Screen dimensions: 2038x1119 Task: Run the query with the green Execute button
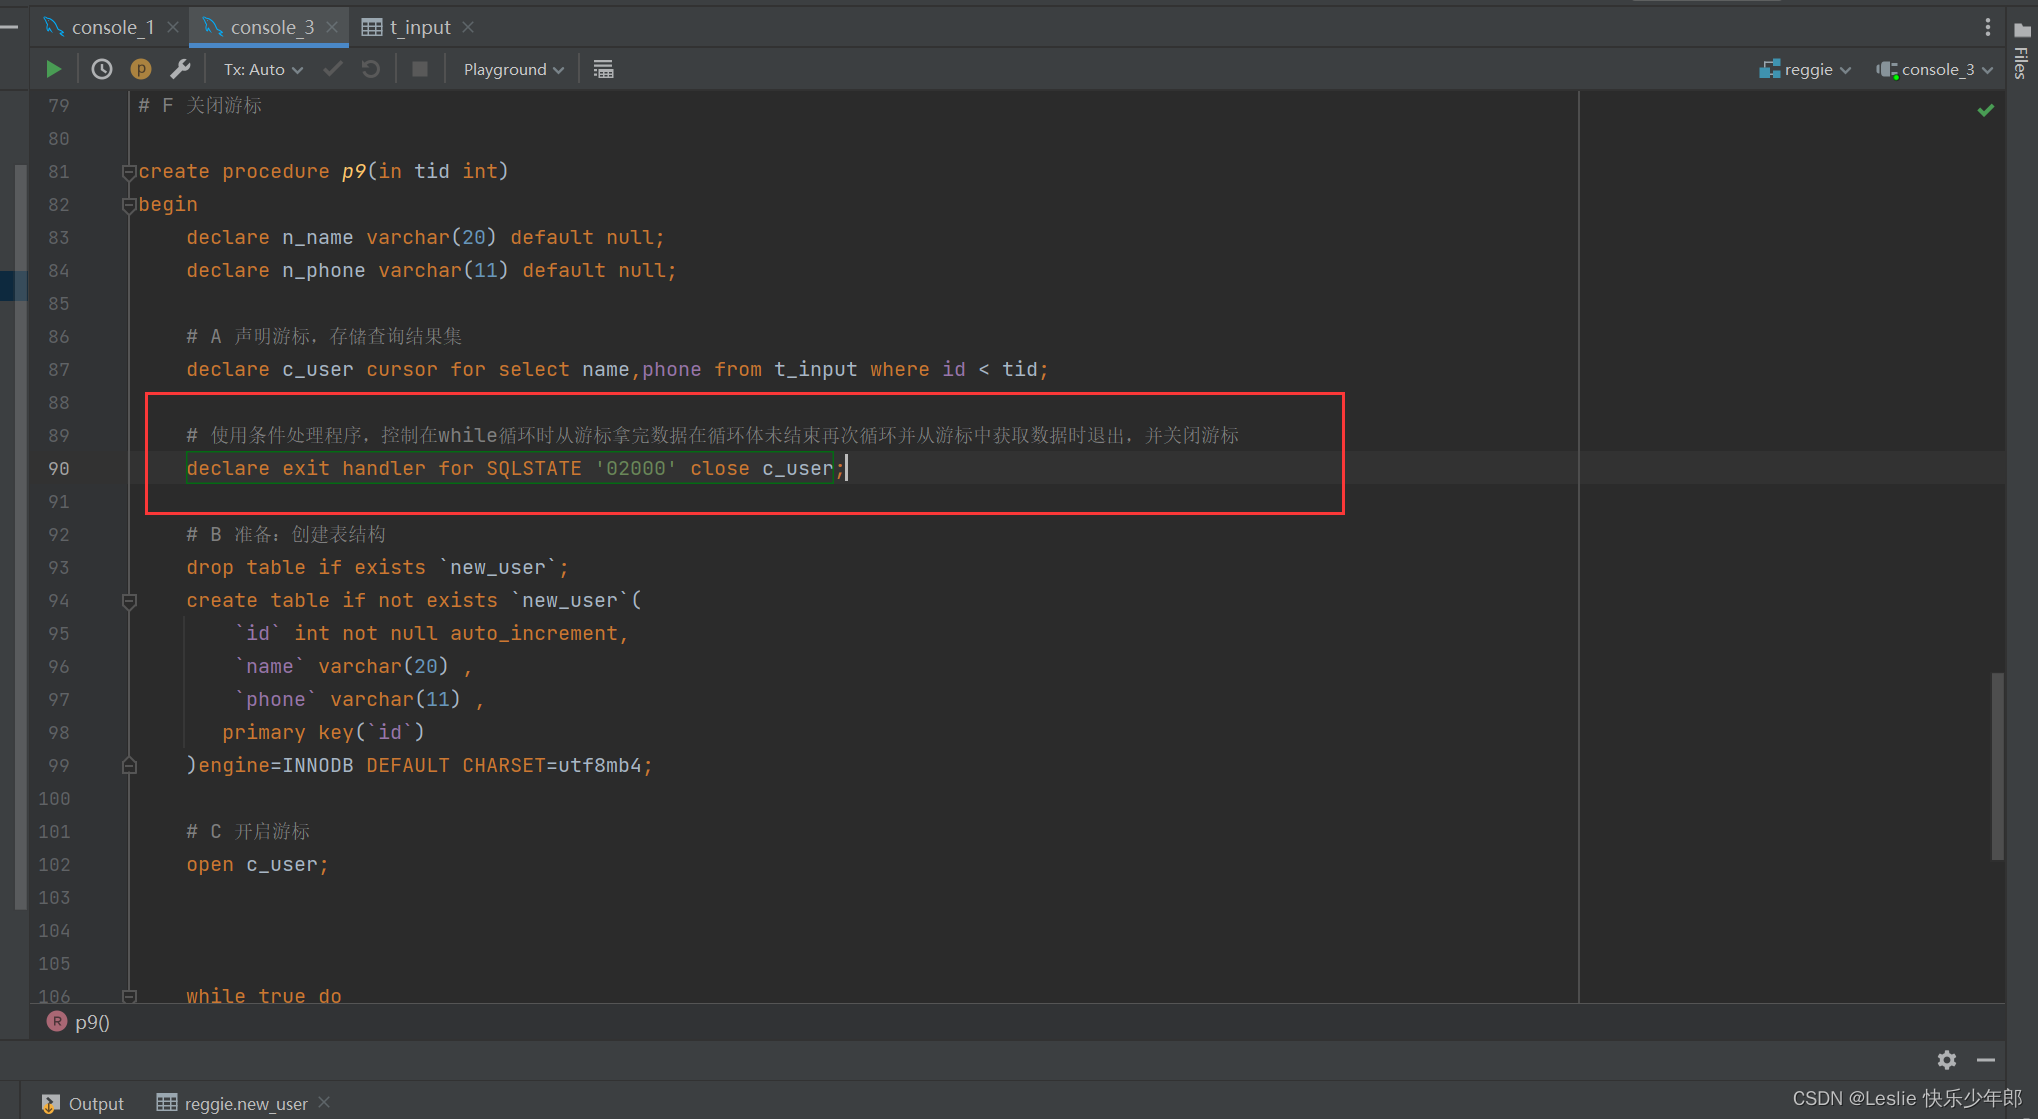point(54,69)
